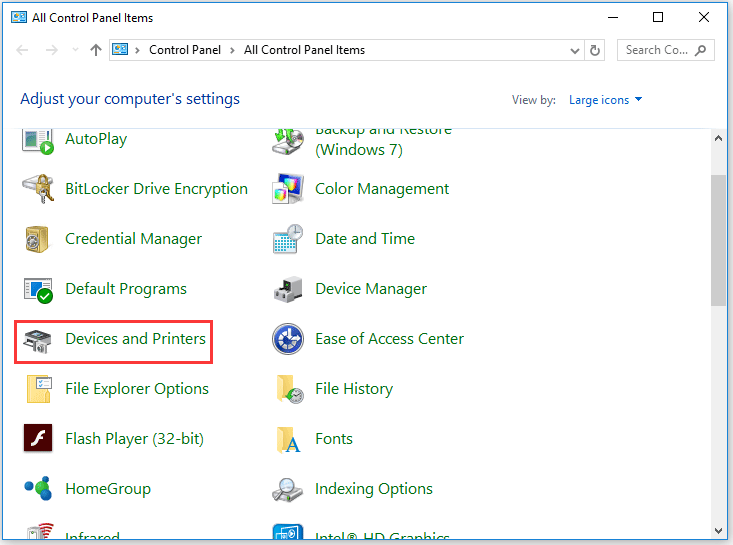Open the Default Programs link
The image size is (733, 545).
[126, 289]
